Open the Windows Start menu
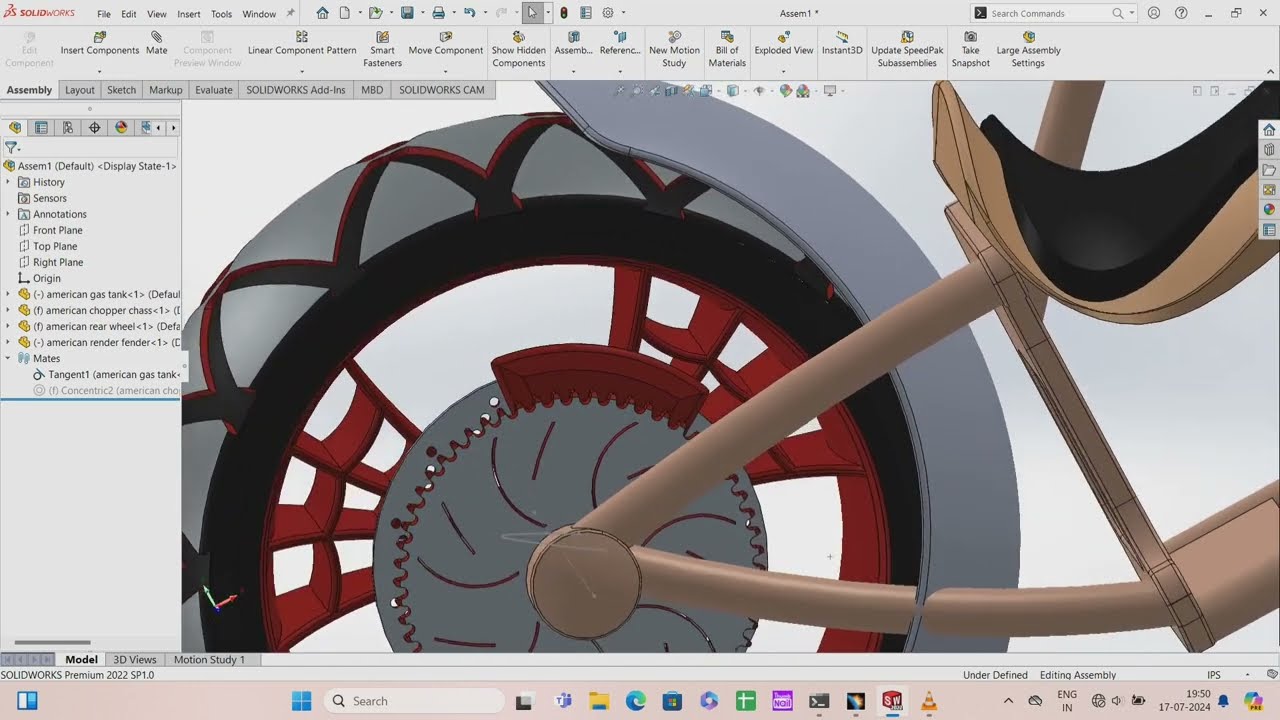 301,701
